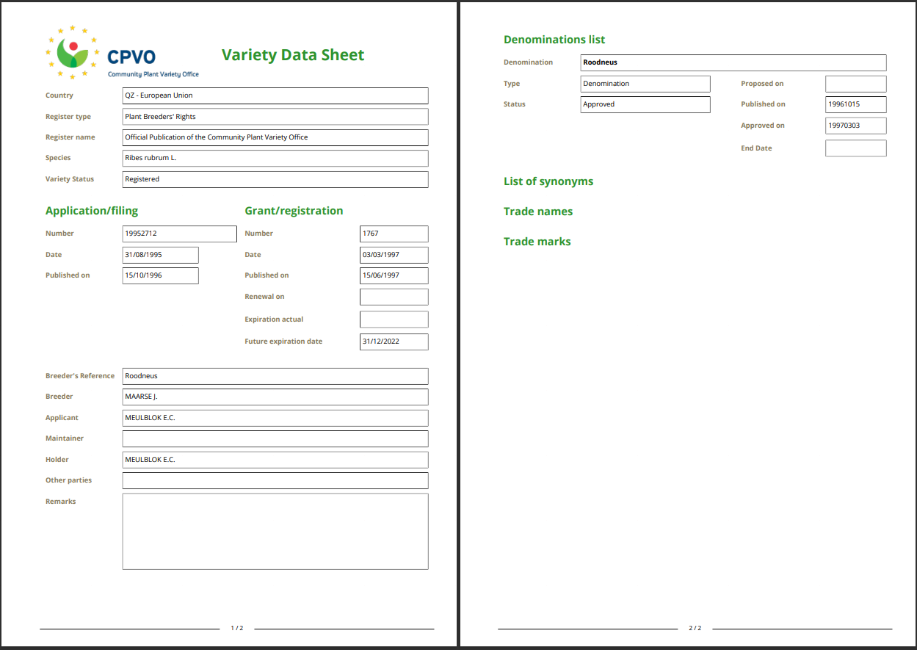Click the Variety Status field showing Registered
This screenshot has width=917, height=650.
(275, 179)
